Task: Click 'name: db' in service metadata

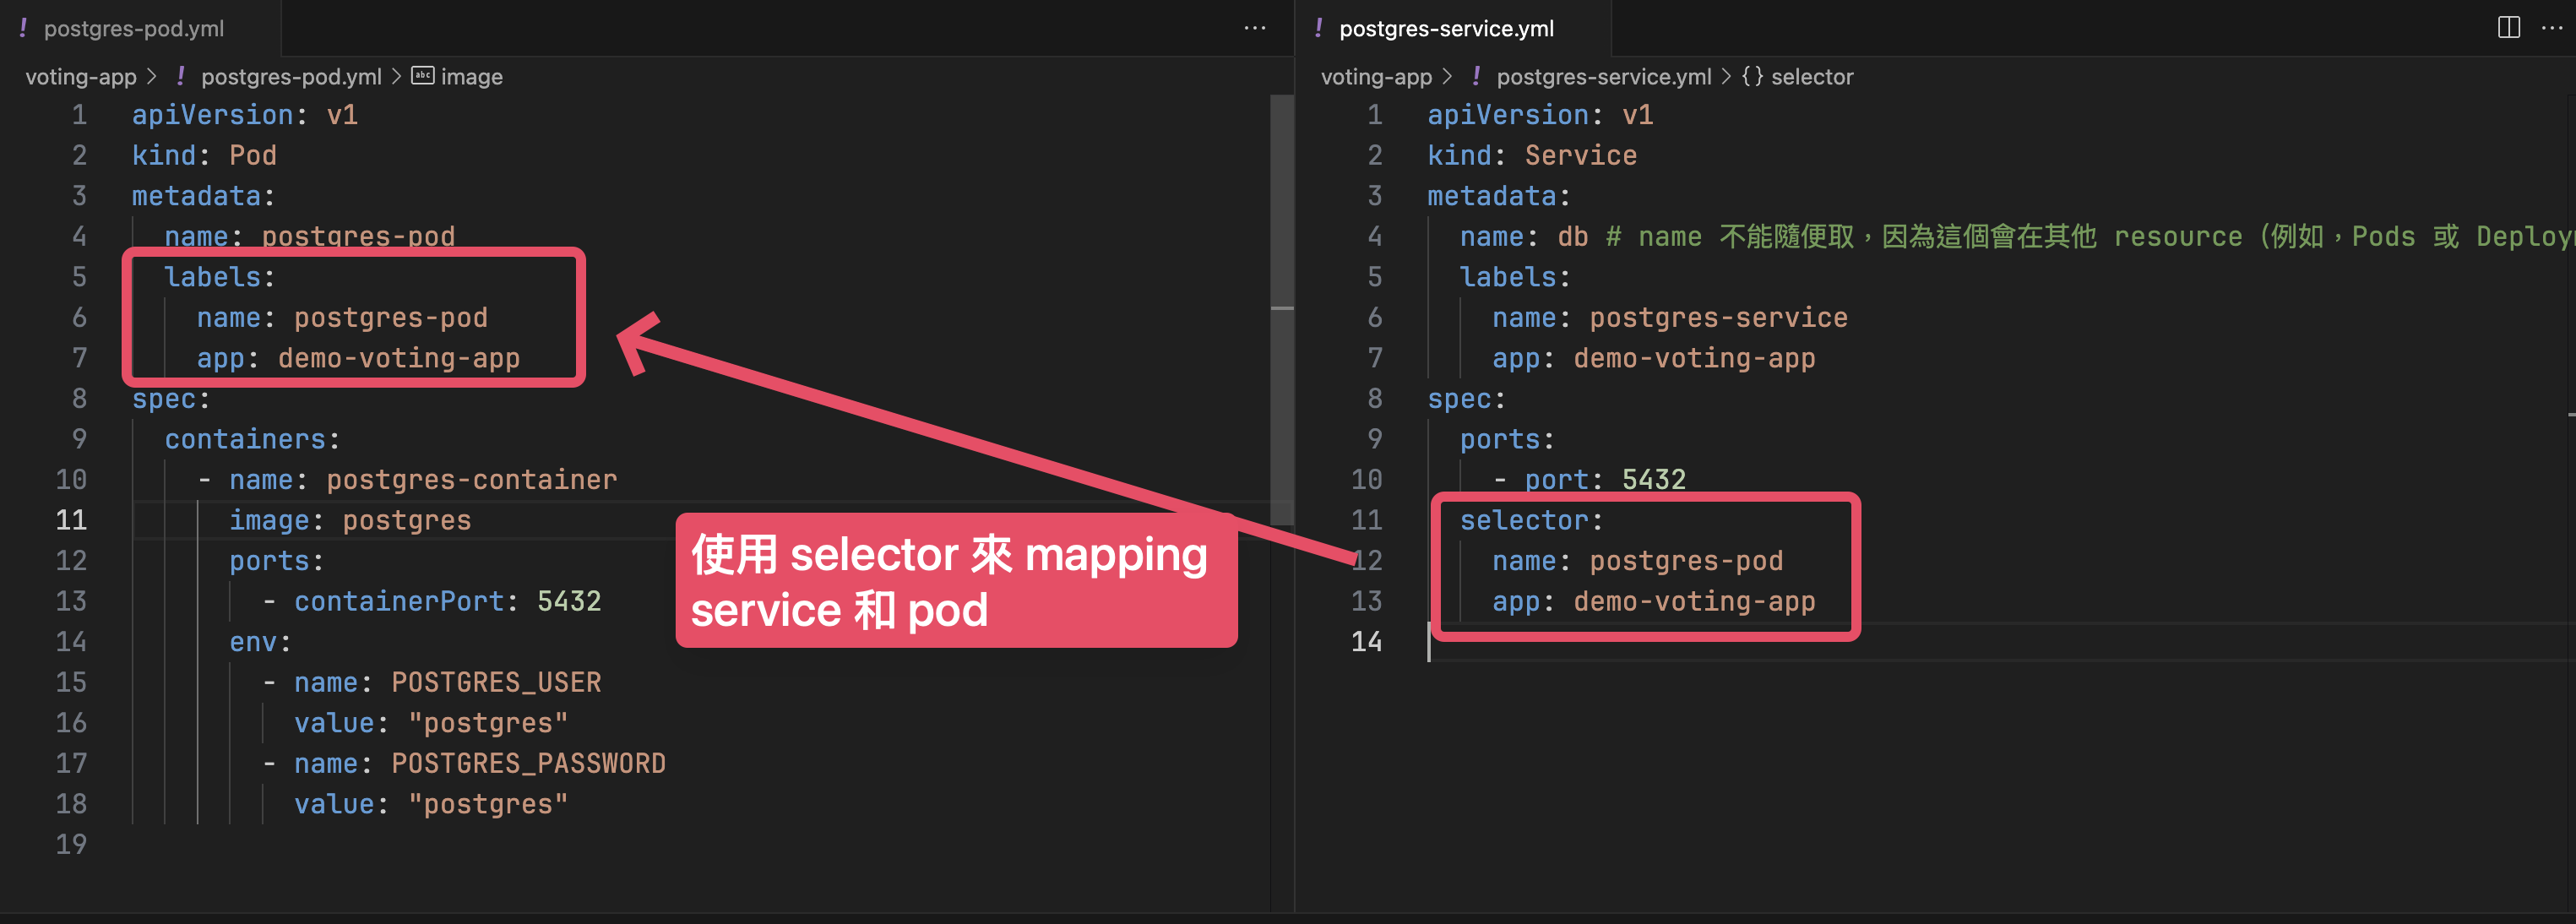Action: click(x=1524, y=236)
